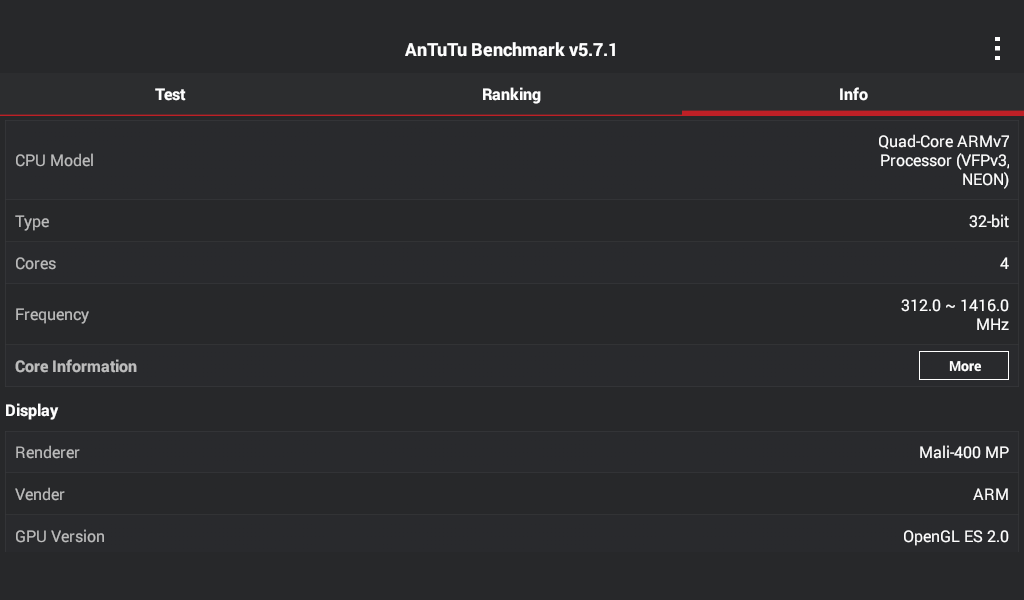Select the Info tab
The width and height of the screenshot is (1024, 600).
[853, 94]
